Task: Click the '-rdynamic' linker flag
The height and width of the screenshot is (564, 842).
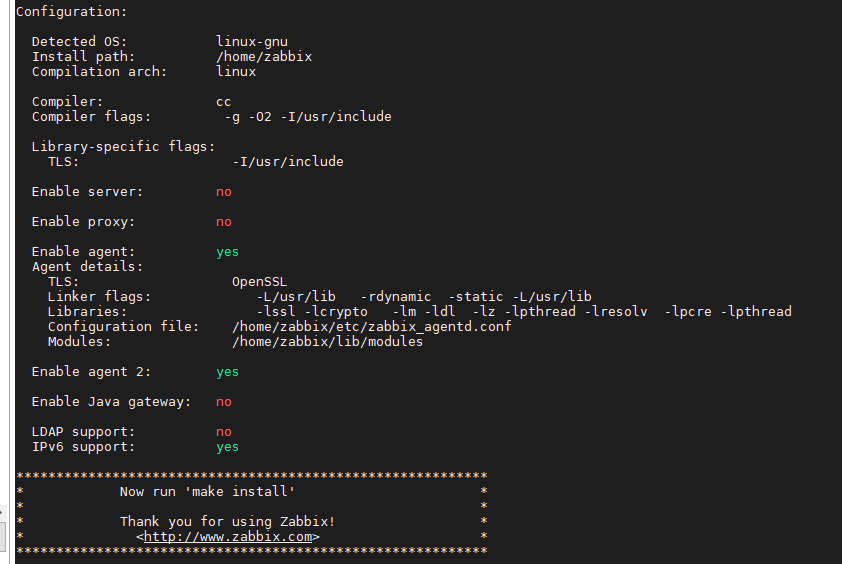Action: (x=396, y=297)
